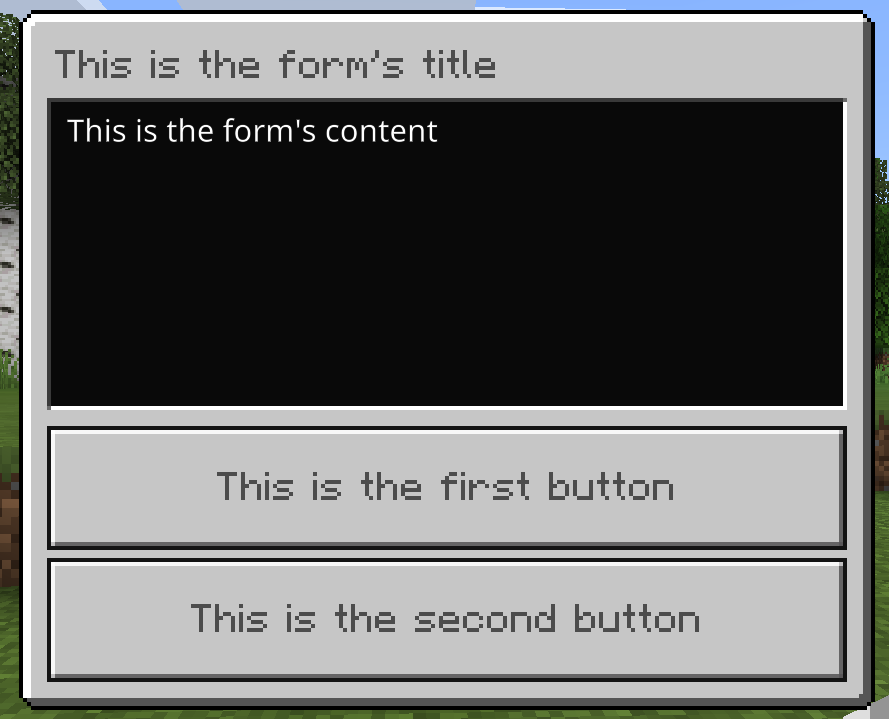This screenshot has height=719, width=889.
Task: Click the gray gap between the two buttons
Action: [x=447, y=554]
